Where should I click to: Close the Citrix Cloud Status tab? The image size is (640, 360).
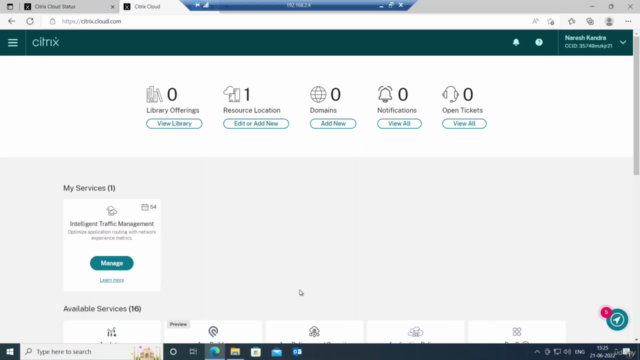pyautogui.click(x=113, y=7)
